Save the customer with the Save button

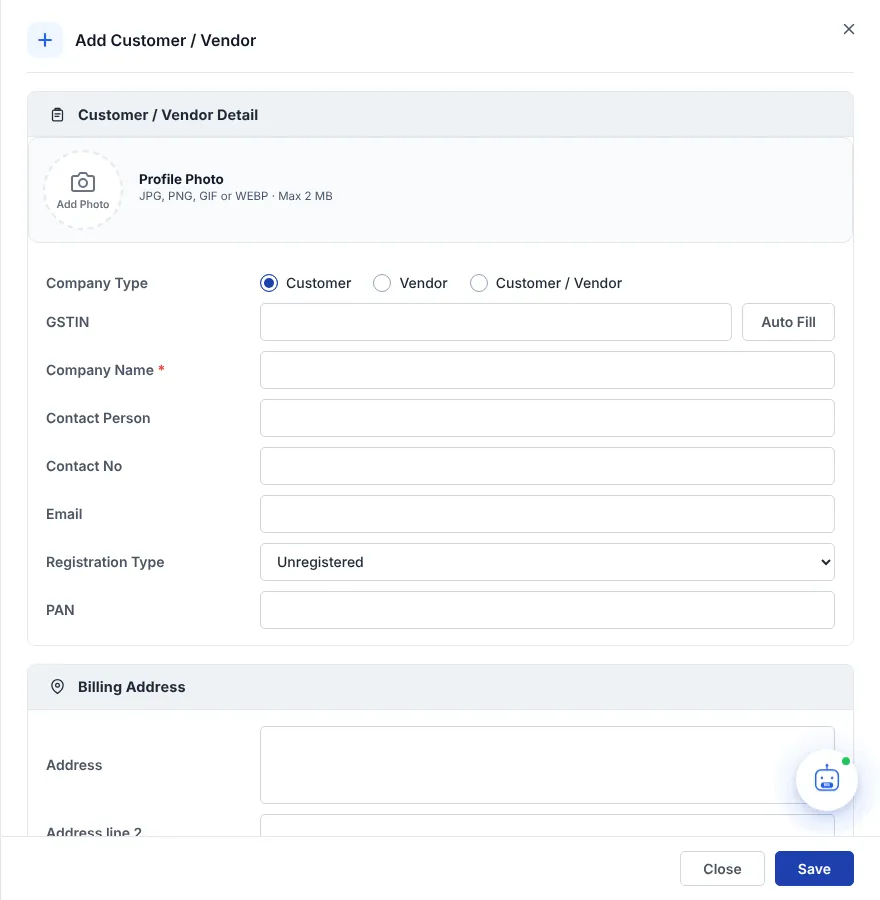[814, 868]
